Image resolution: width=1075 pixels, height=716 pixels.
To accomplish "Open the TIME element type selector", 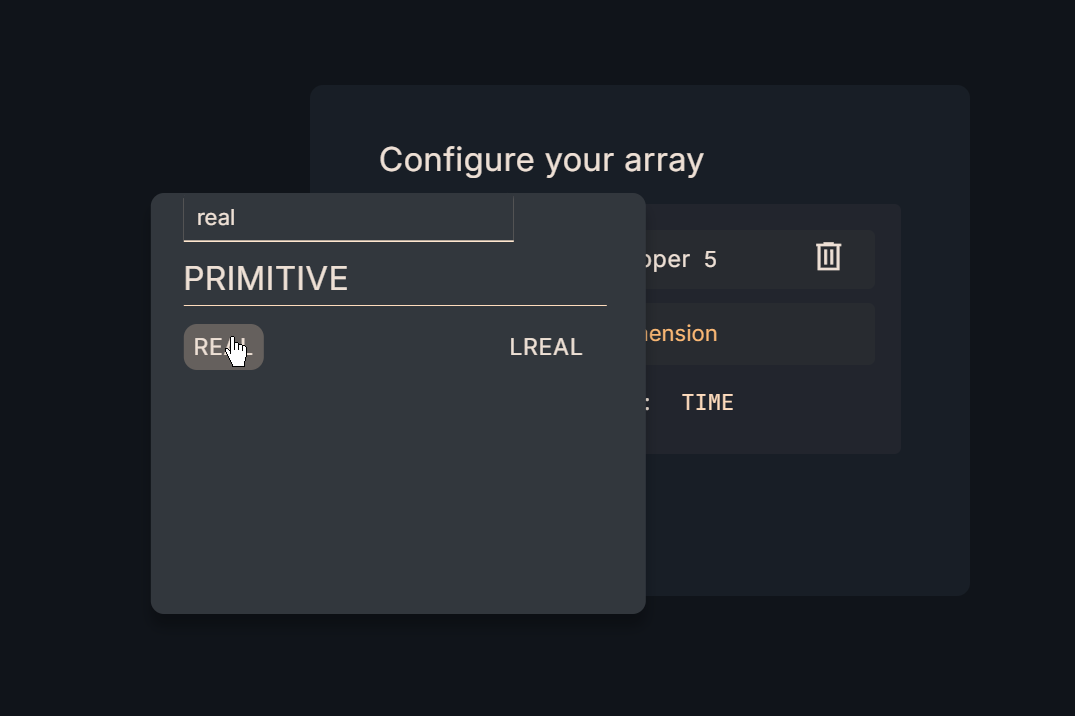I will coord(707,403).
